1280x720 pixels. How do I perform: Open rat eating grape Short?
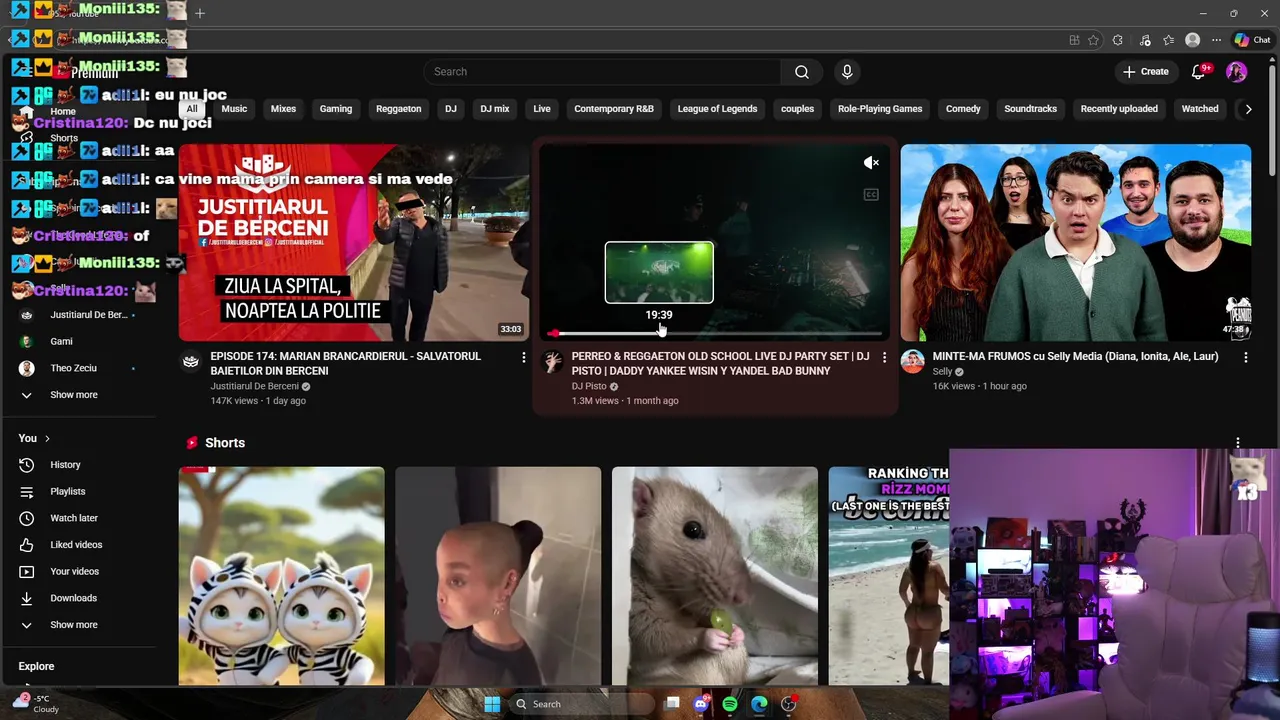click(x=714, y=576)
